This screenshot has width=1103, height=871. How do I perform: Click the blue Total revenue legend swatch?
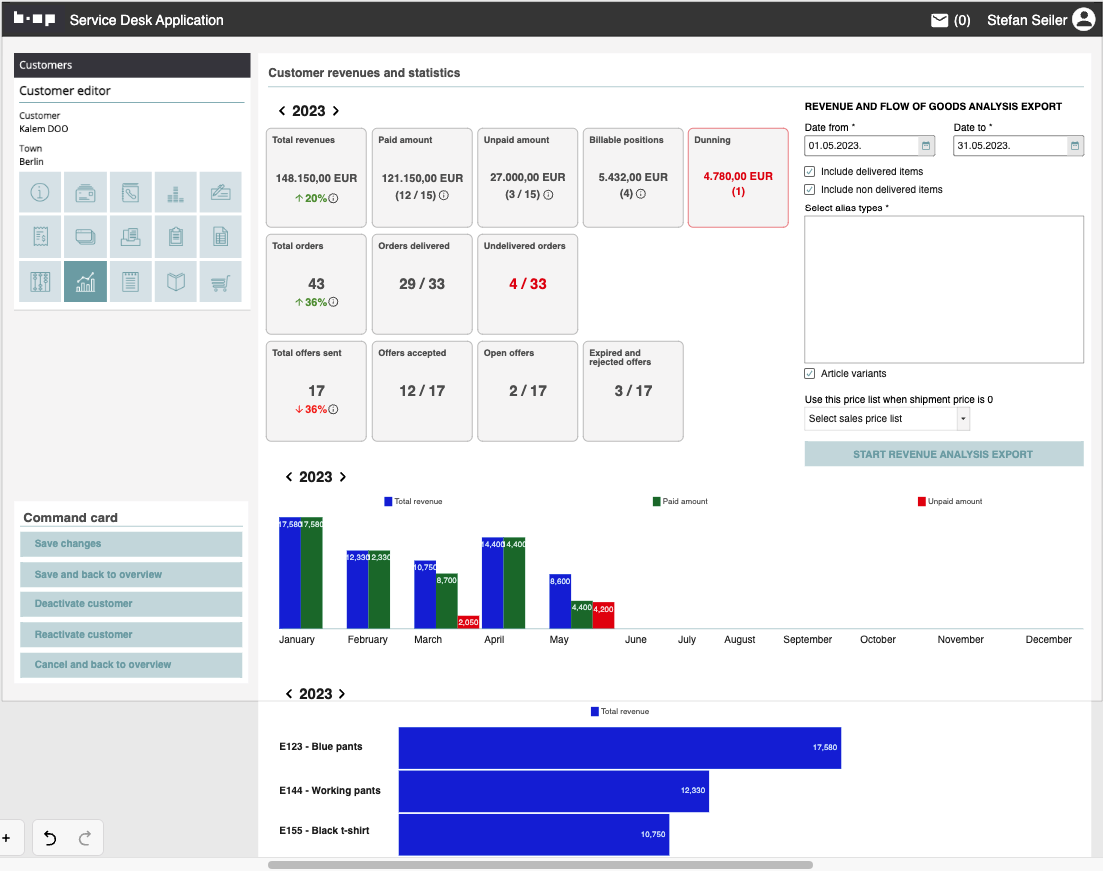tap(388, 502)
